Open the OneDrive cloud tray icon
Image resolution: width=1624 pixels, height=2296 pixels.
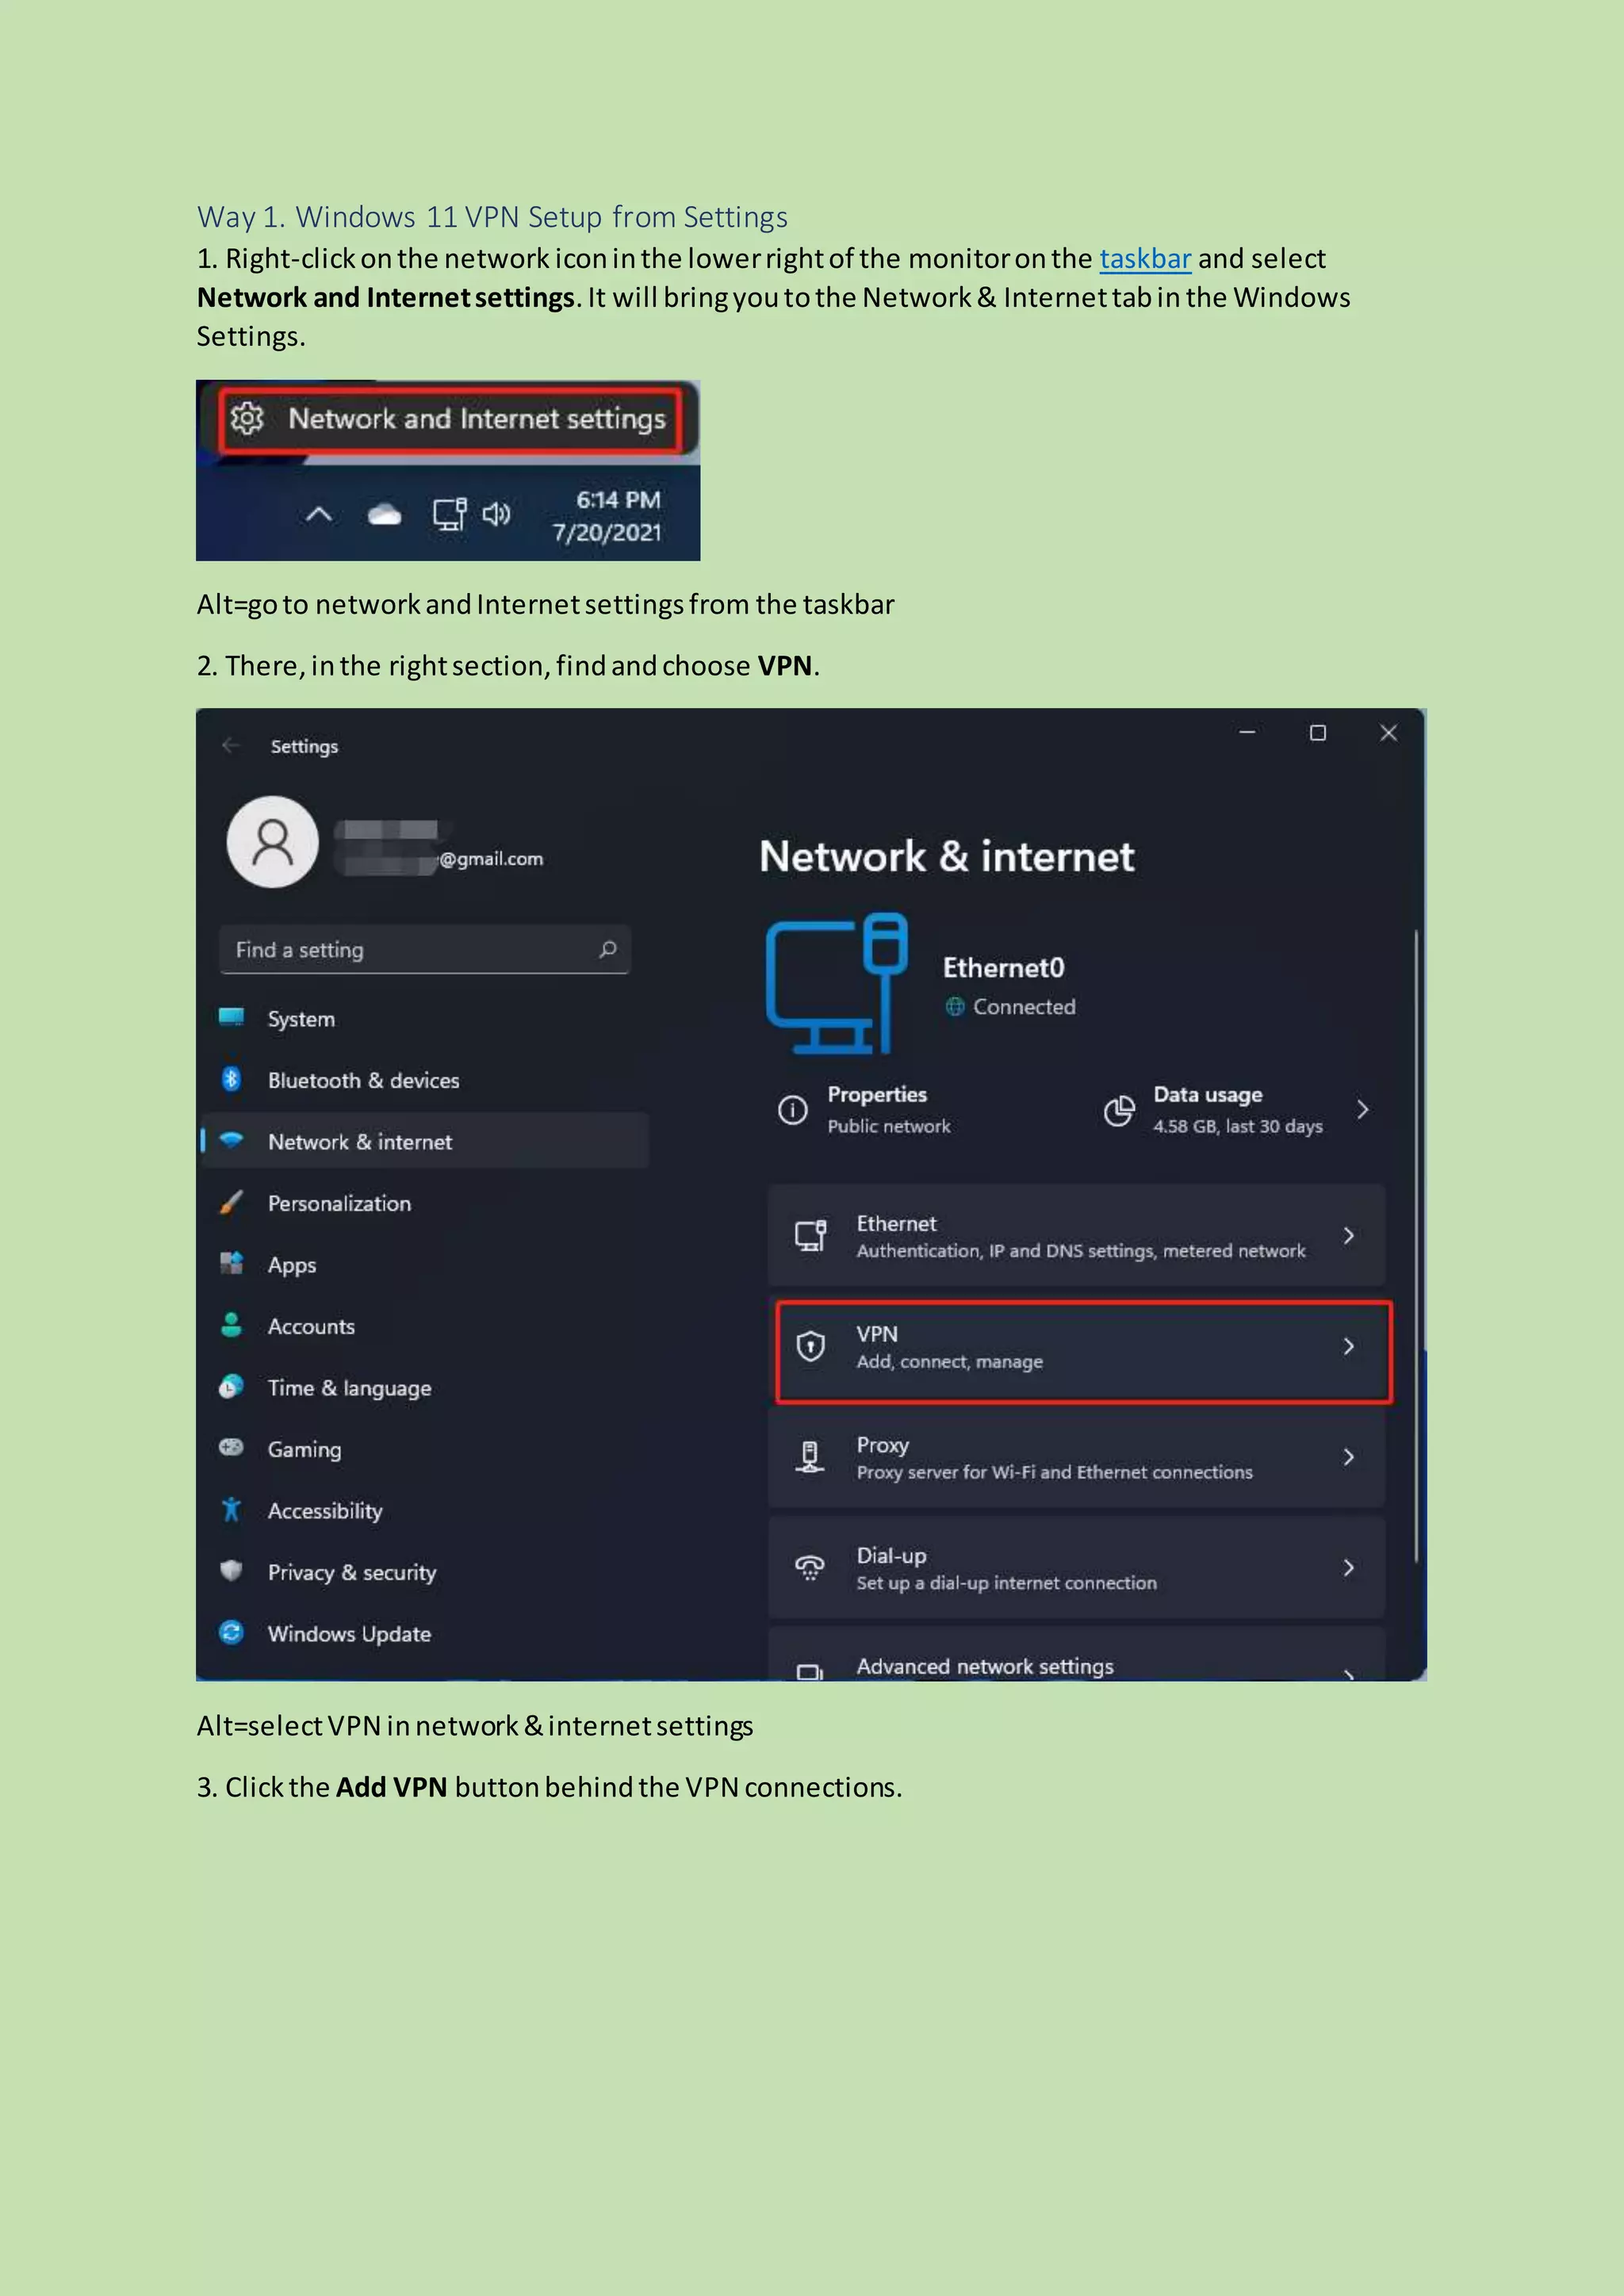point(384,515)
